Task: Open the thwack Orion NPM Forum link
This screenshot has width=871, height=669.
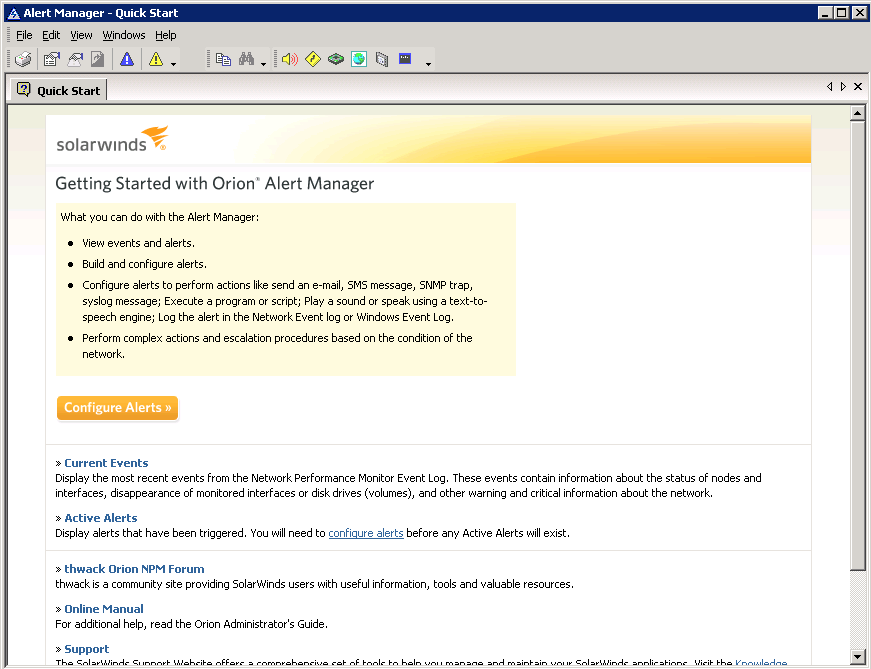Action: tap(134, 569)
